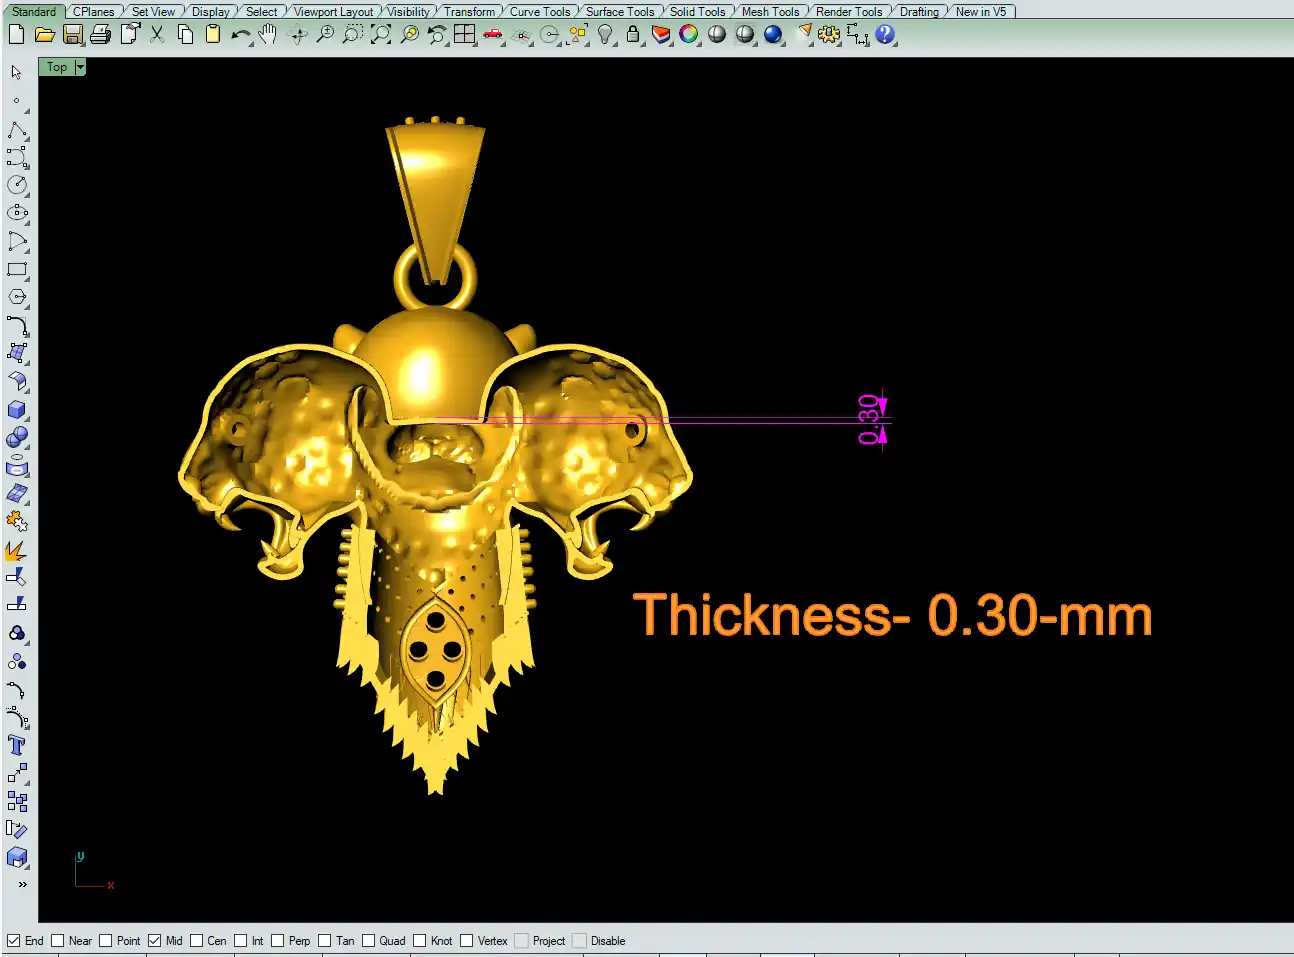Click the Top viewport title label
The height and width of the screenshot is (957, 1294).
click(57, 67)
